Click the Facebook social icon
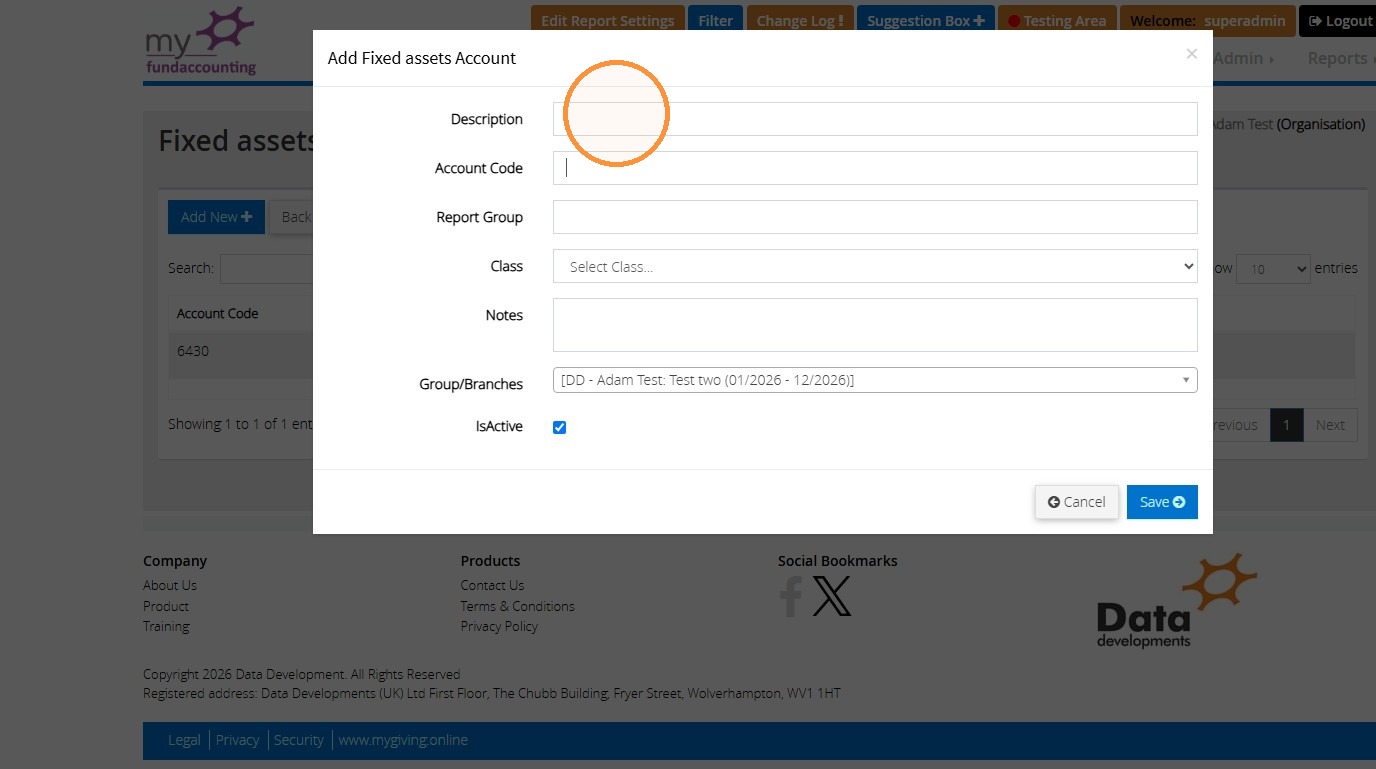Viewport: 1376px width, 769px height. click(x=791, y=596)
